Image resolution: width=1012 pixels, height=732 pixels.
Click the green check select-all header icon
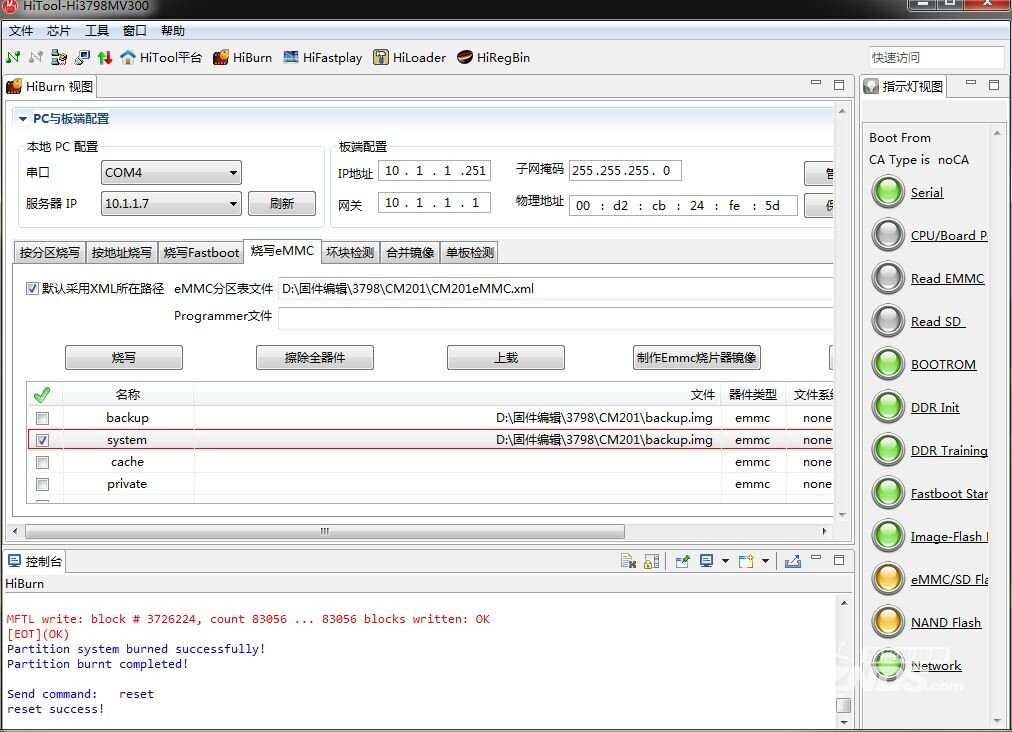42,394
